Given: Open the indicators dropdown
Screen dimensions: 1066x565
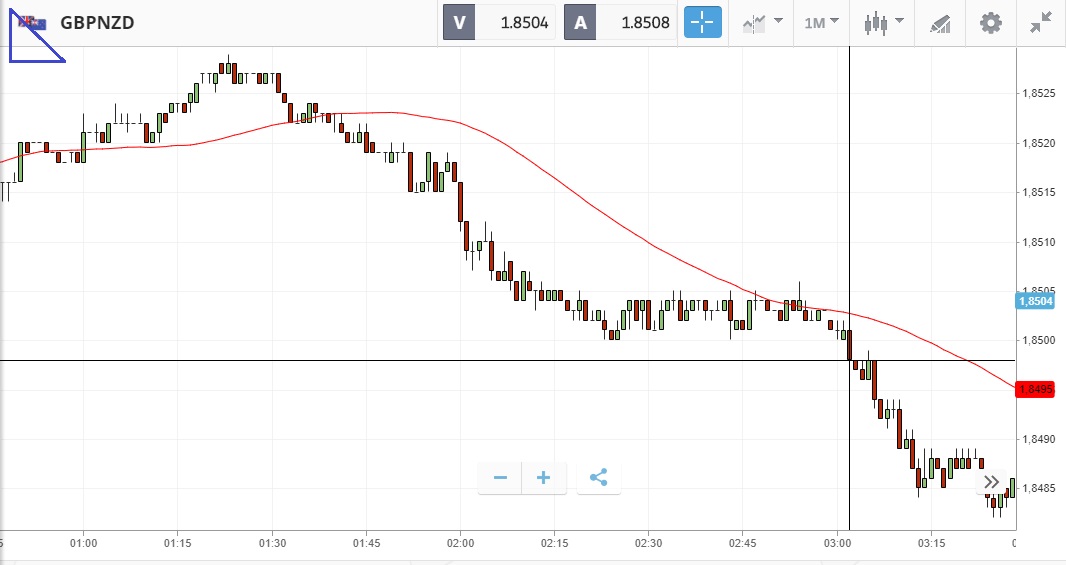Looking at the screenshot, I should coord(762,22).
